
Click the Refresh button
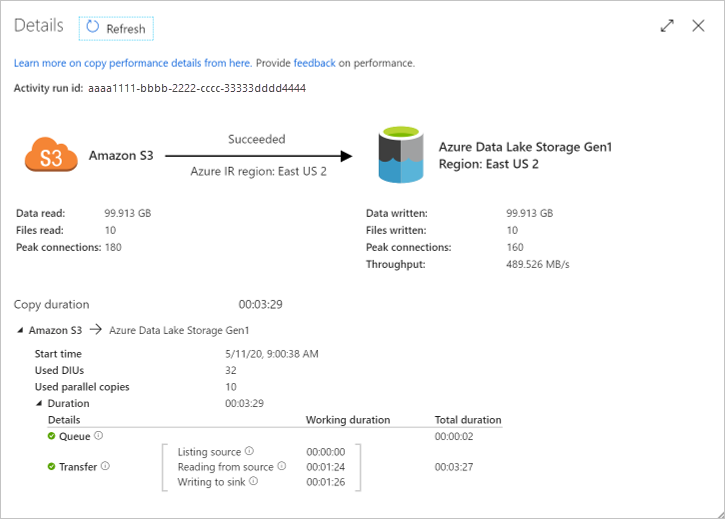point(116,29)
